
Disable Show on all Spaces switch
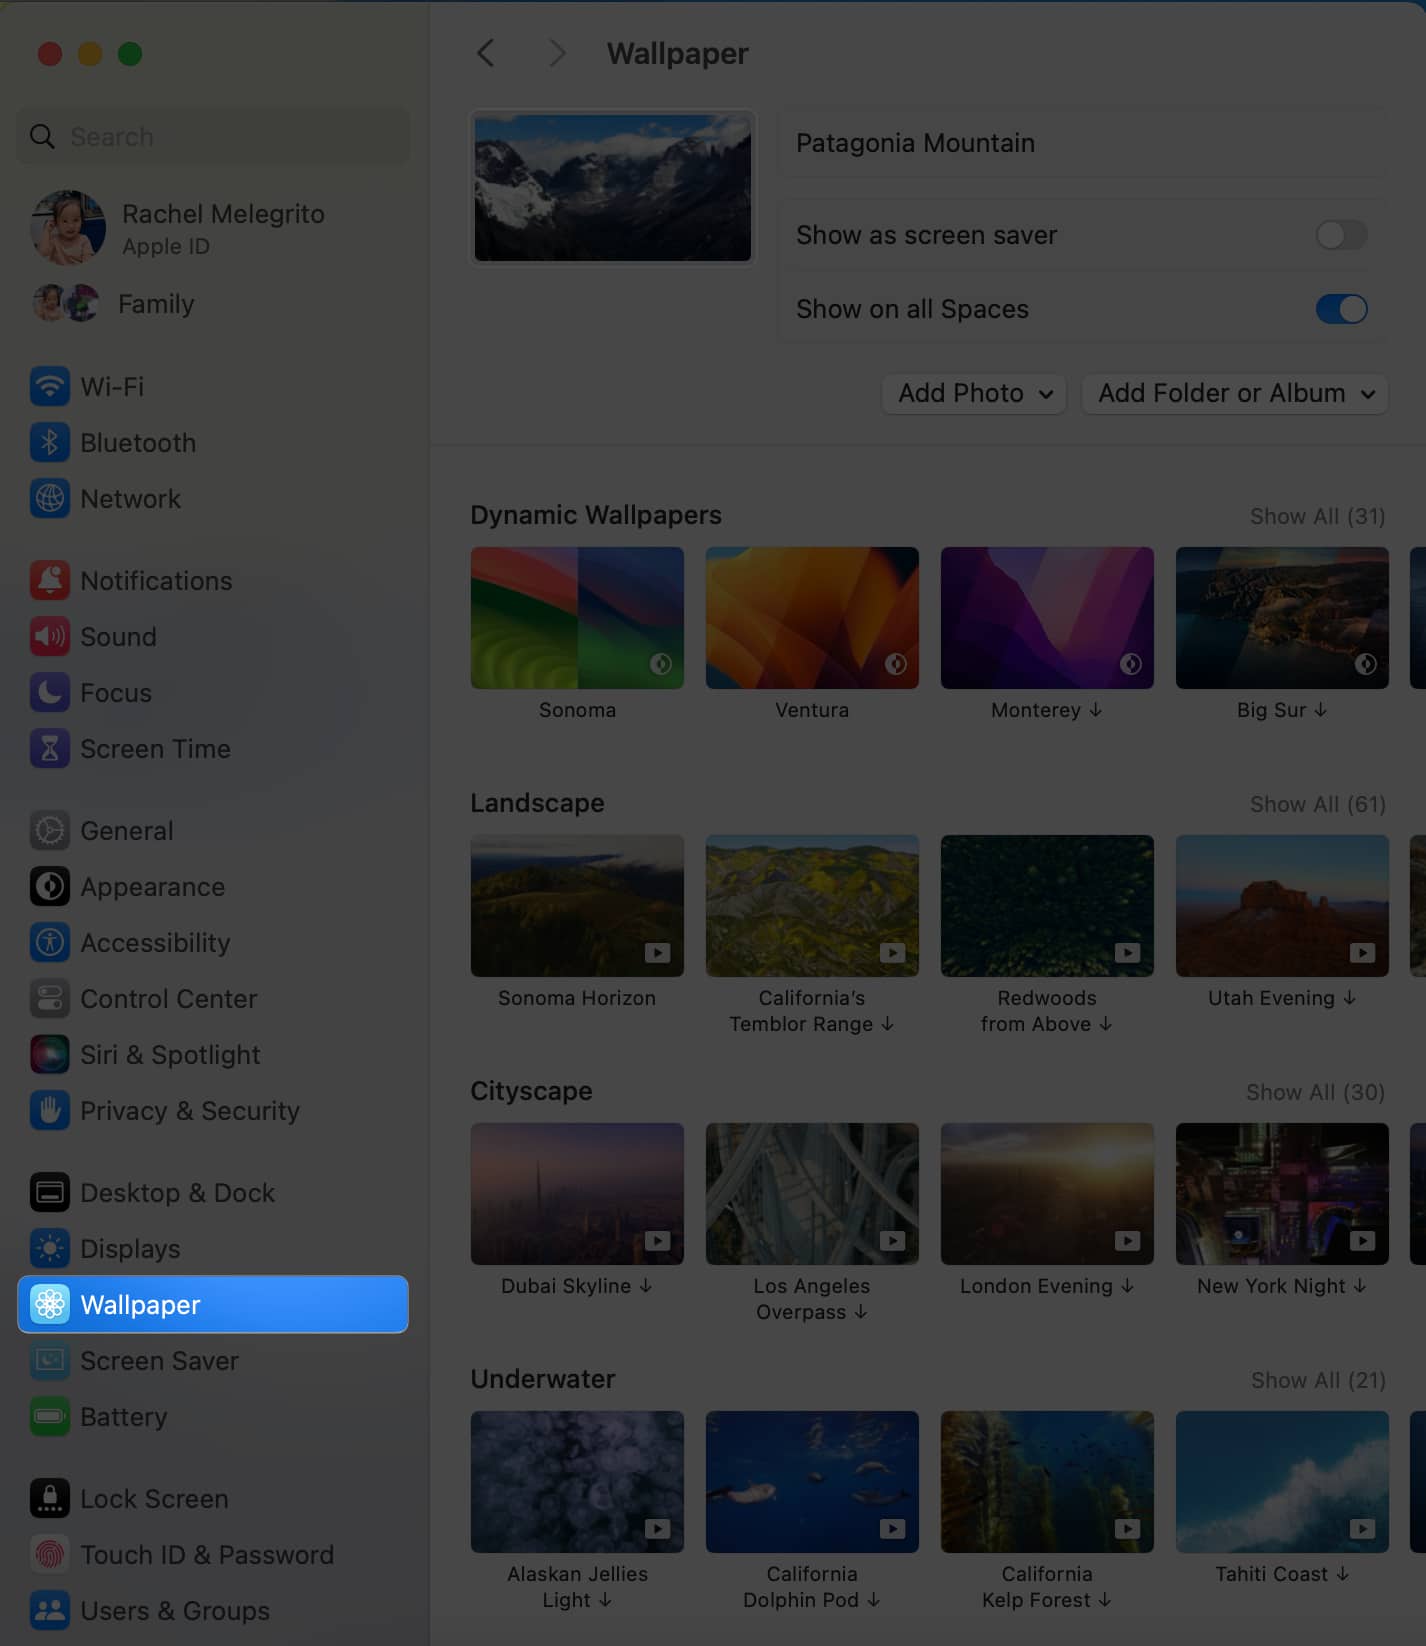(1341, 309)
